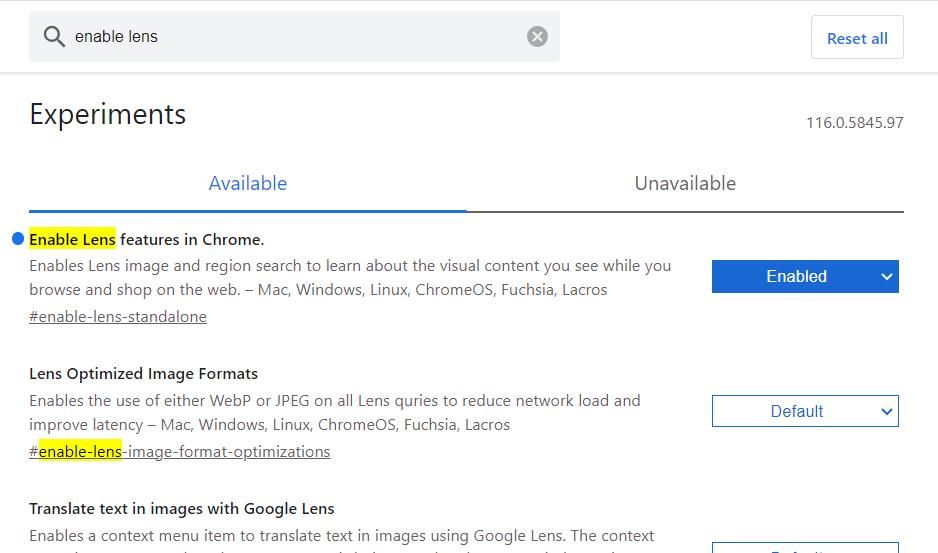Open the Enabled dropdown for Enable Lens
The width and height of the screenshot is (938, 553).
(x=805, y=277)
